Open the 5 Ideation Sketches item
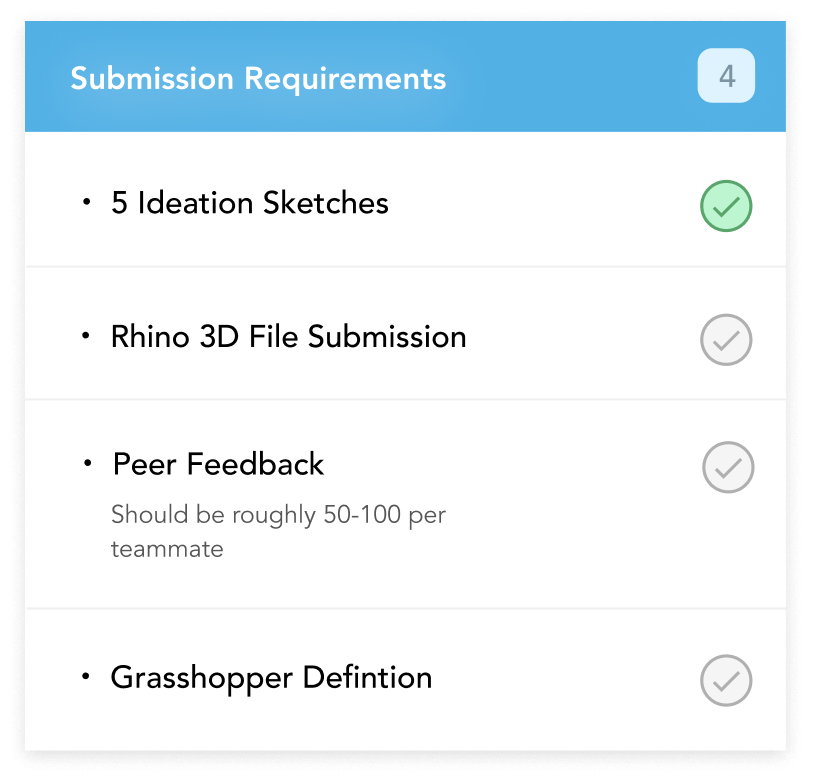The height and width of the screenshot is (780, 813). click(250, 203)
